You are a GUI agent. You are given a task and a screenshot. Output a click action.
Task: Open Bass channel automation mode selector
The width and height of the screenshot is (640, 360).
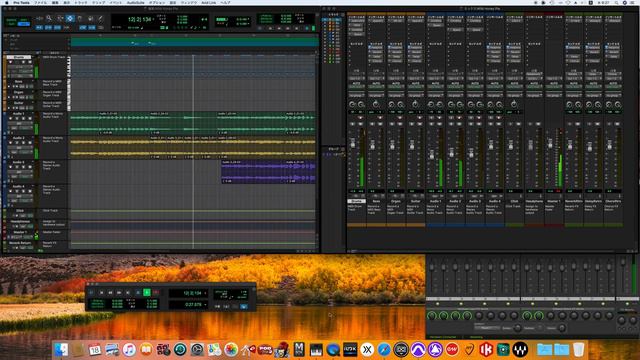(x=376, y=87)
